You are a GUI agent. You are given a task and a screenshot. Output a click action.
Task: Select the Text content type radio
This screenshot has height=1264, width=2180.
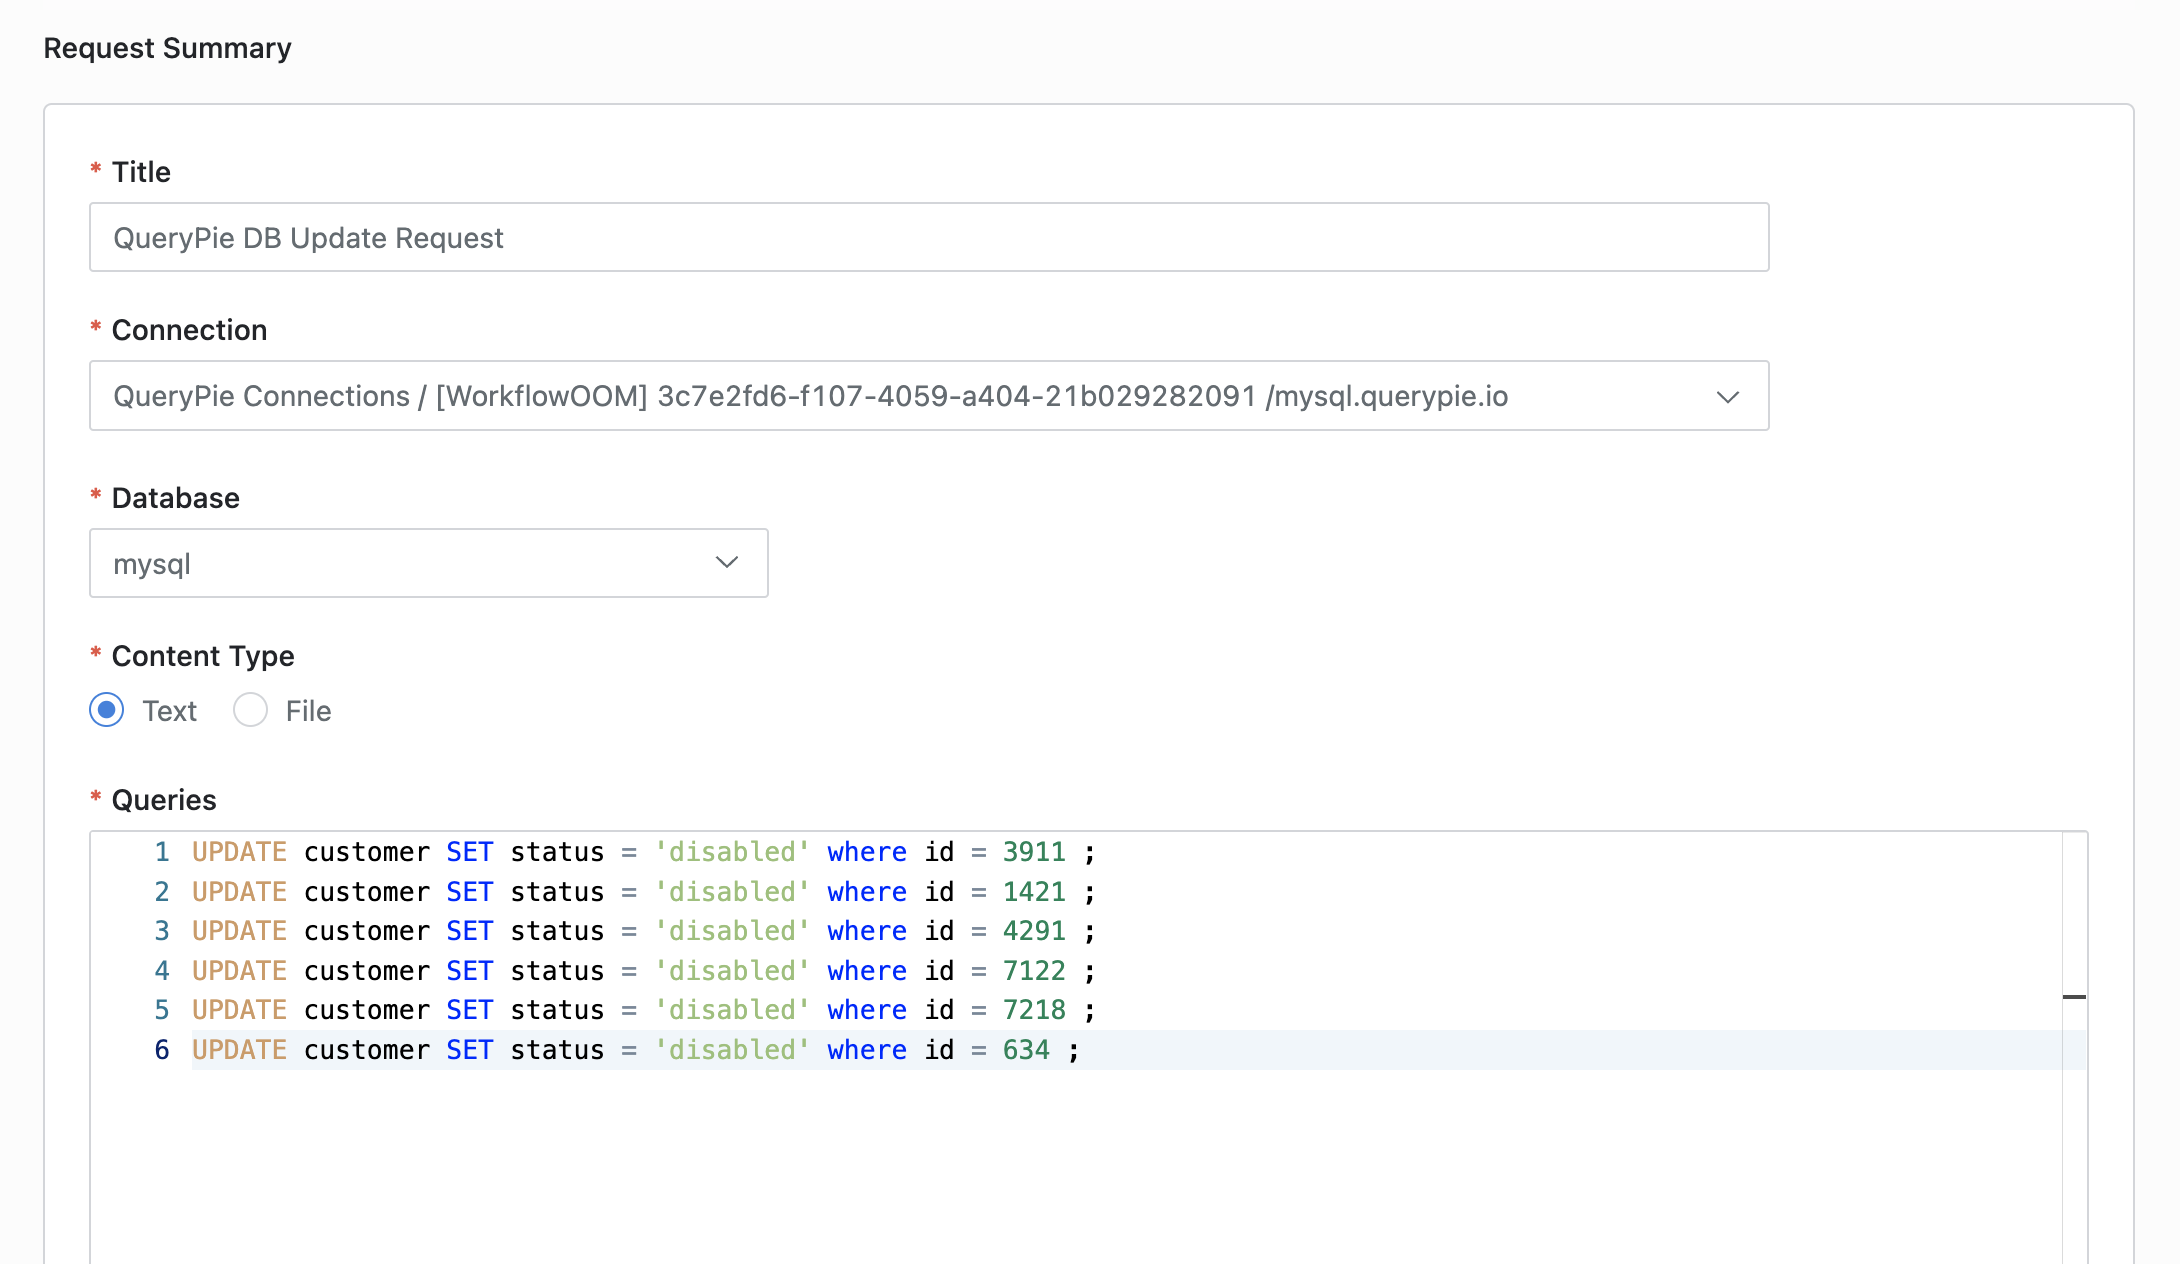107,710
